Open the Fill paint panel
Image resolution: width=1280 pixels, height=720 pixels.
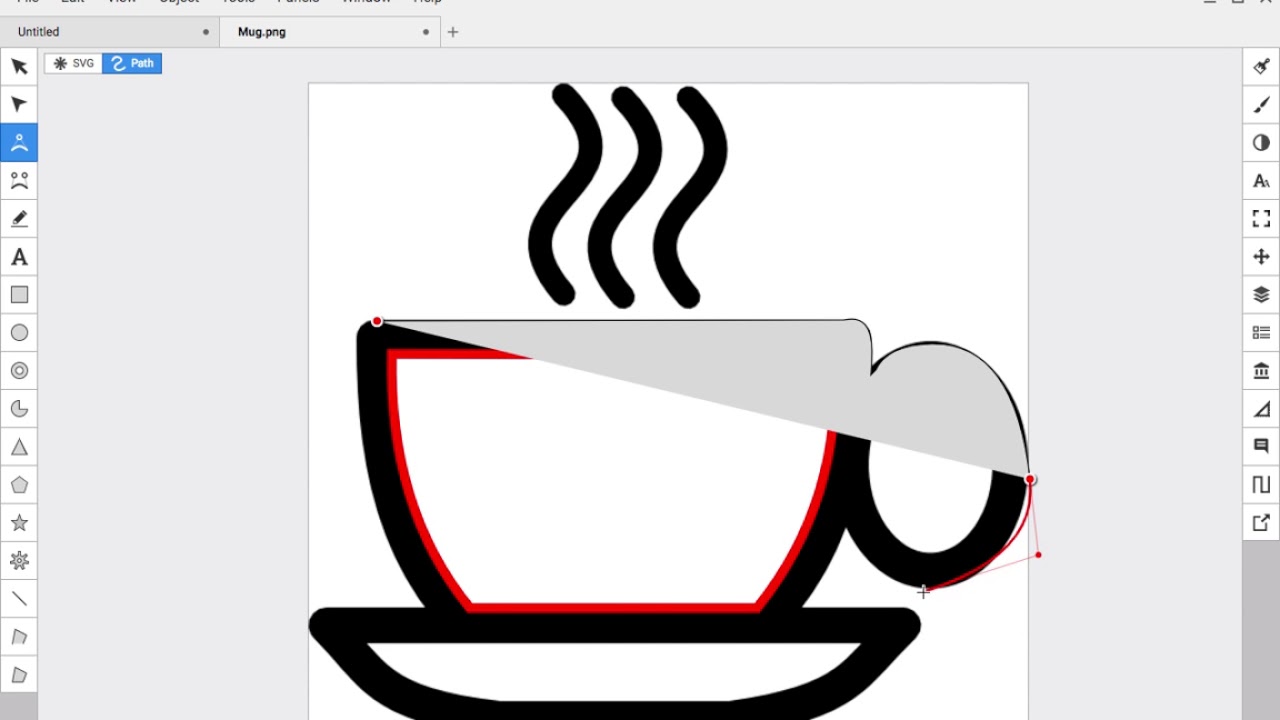[x=1261, y=66]
